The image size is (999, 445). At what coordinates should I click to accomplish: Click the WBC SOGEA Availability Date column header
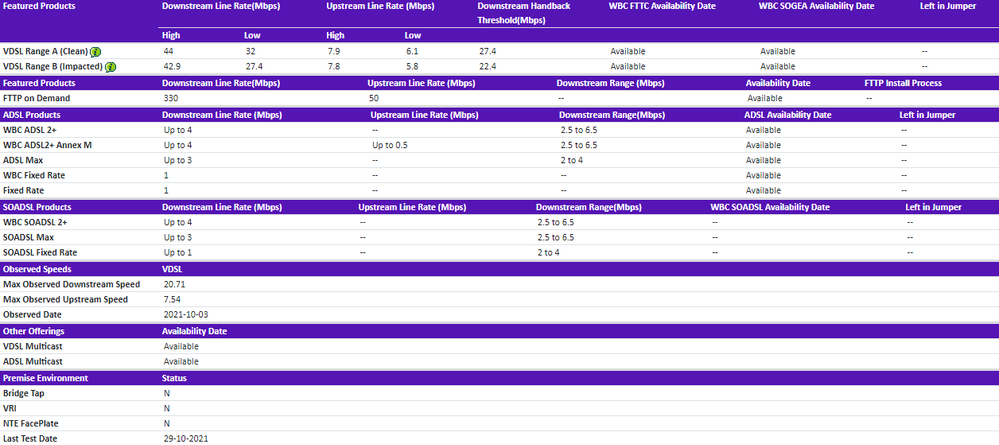coord(817,6)
